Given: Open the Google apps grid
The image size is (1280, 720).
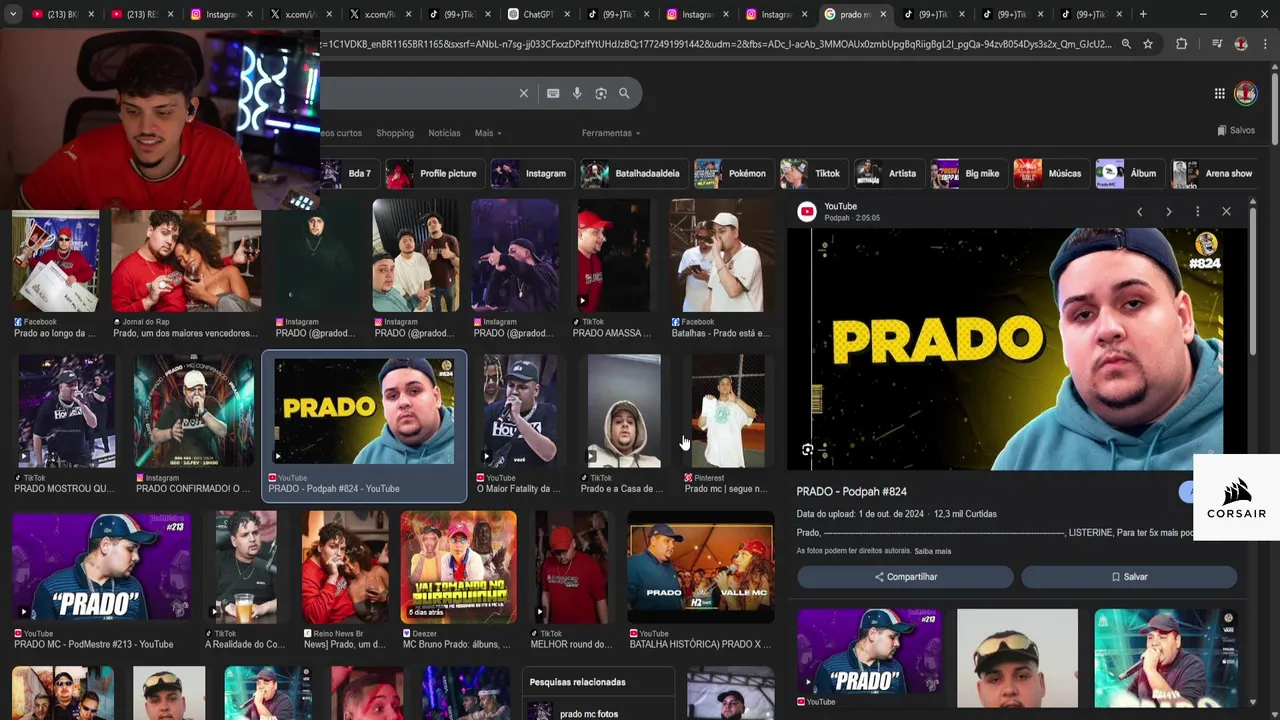Looking at the screenshot, I should click(1219, 93).
